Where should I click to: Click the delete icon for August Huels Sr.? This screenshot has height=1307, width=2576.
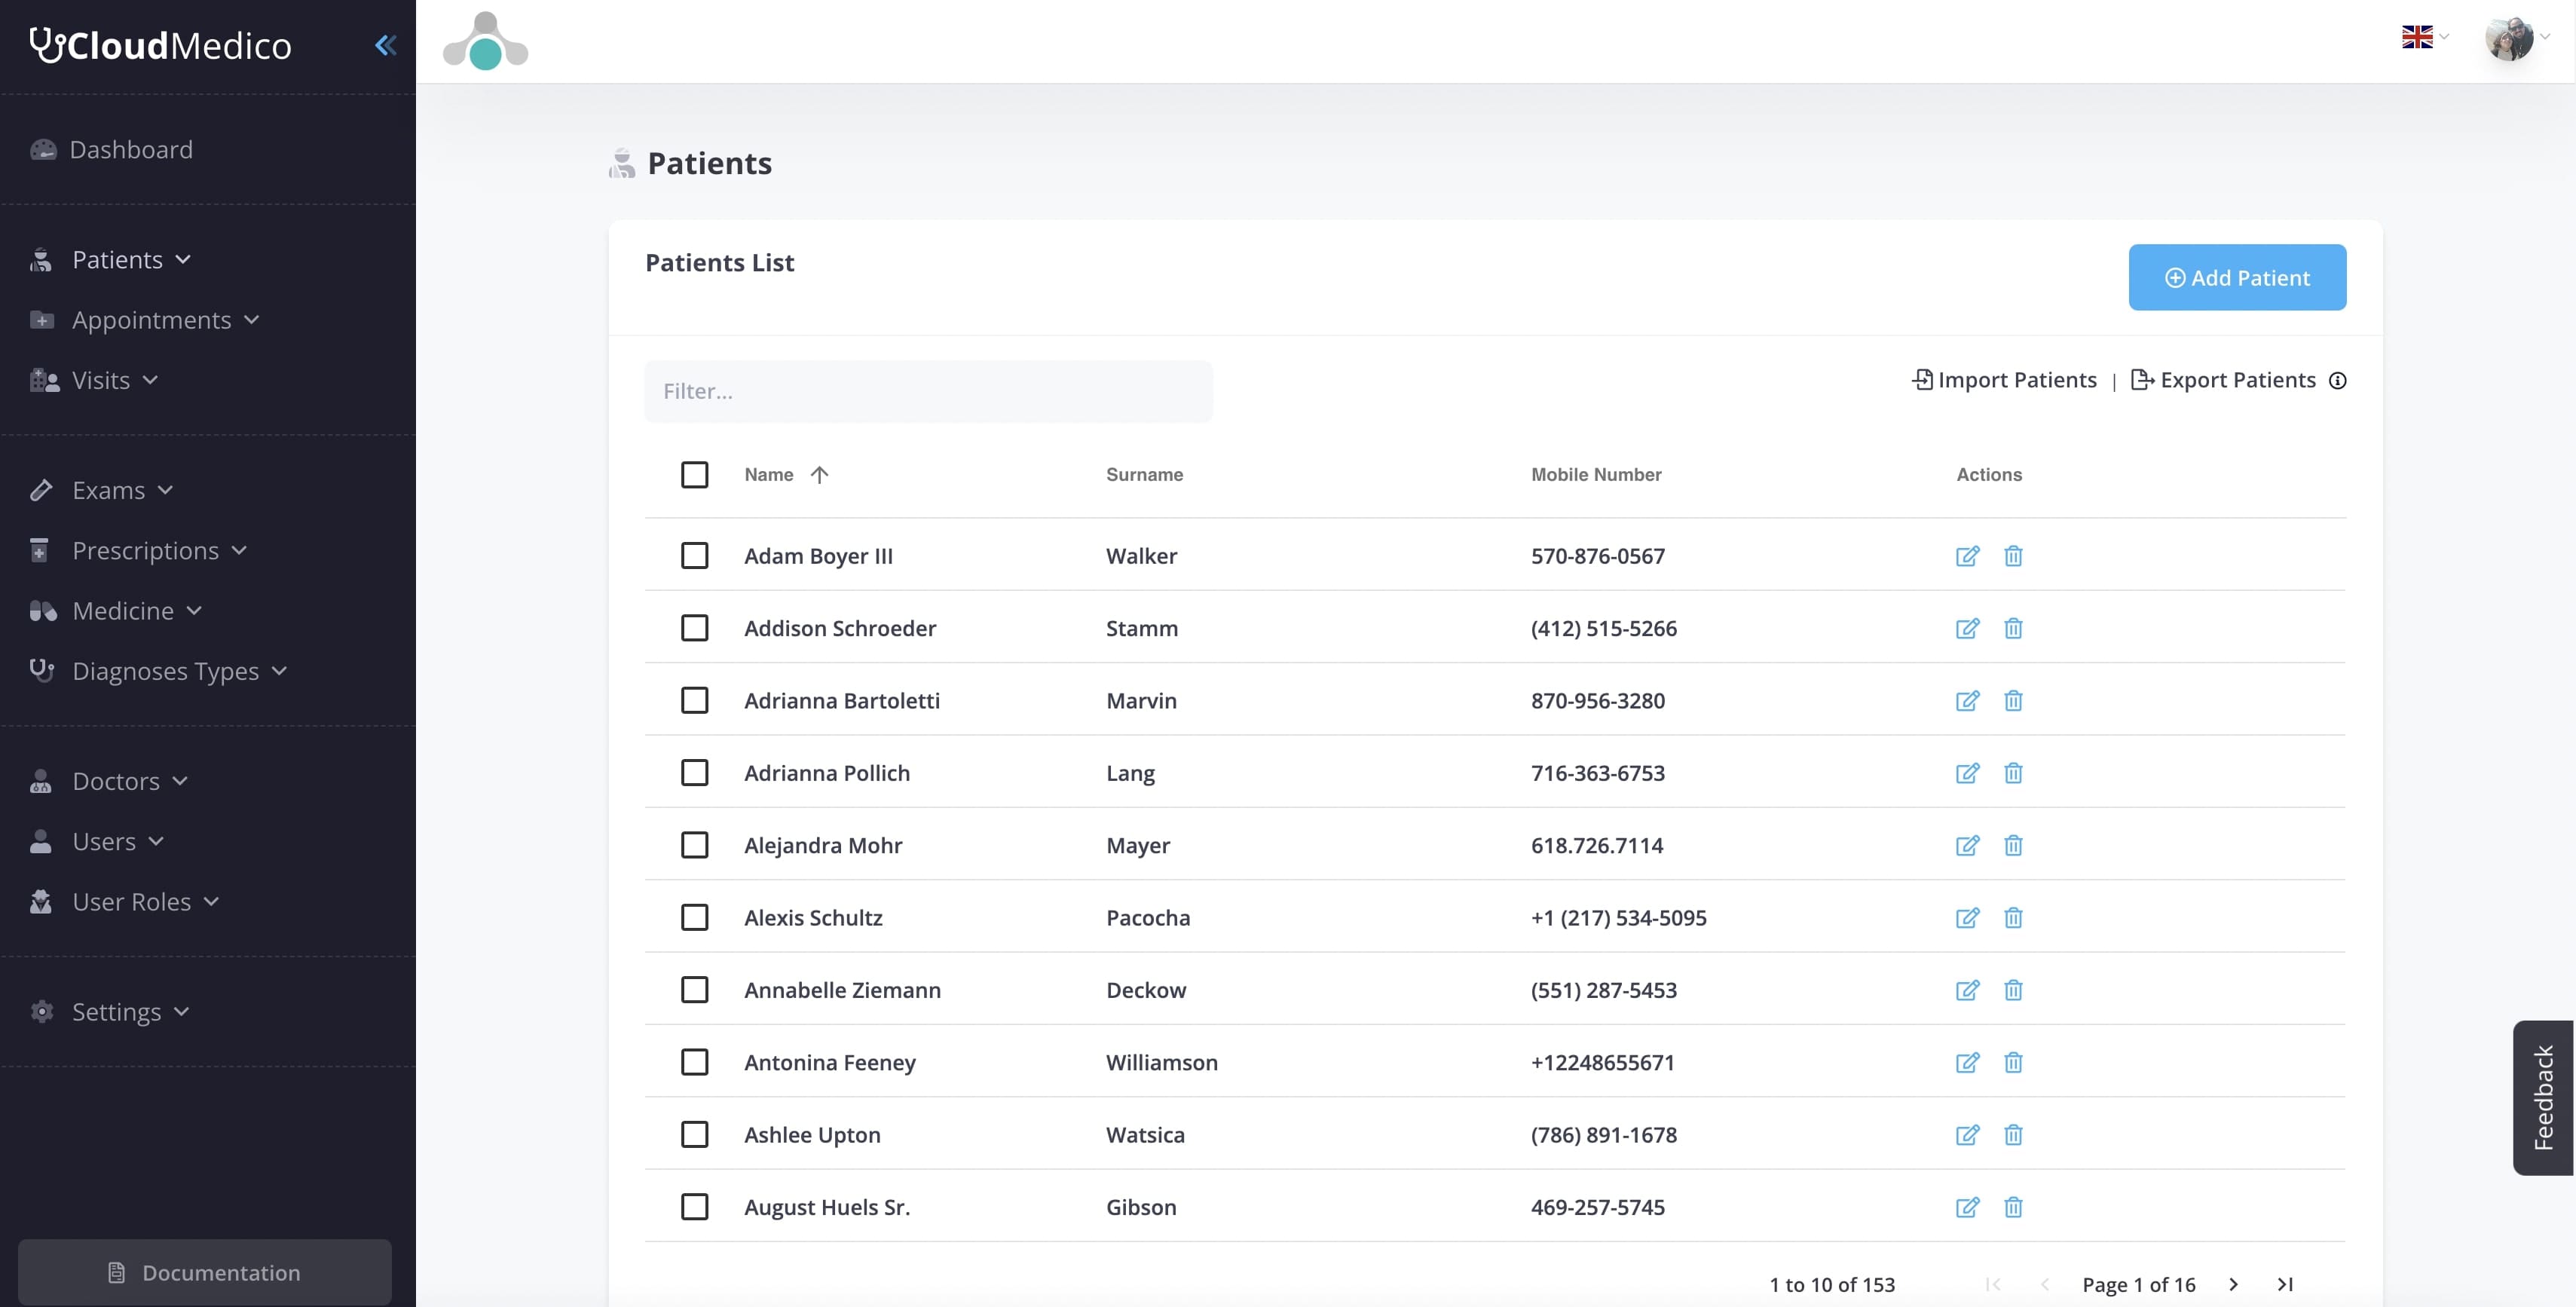(2013, 1207)
